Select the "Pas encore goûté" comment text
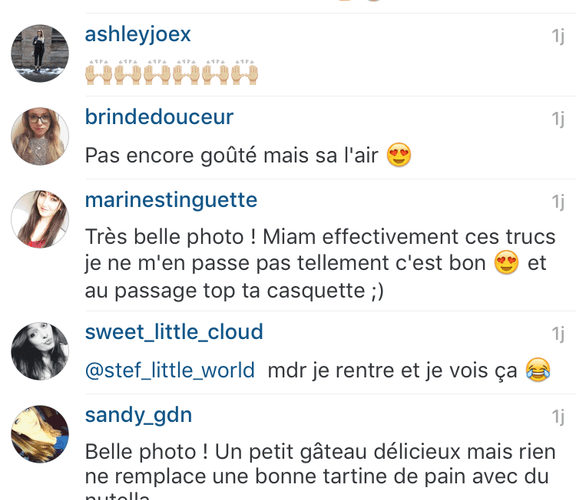Screen dimensions: 576x500 [x=248, y=155]
